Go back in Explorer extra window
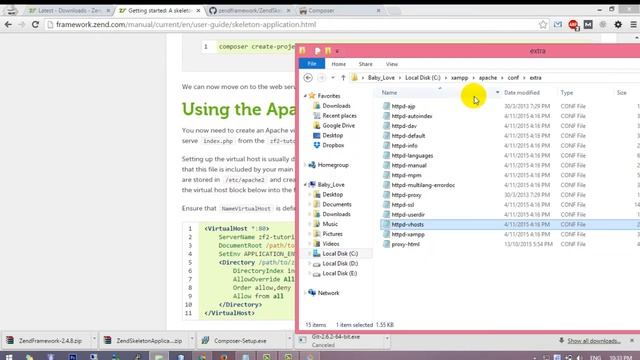 pos(308,78)
